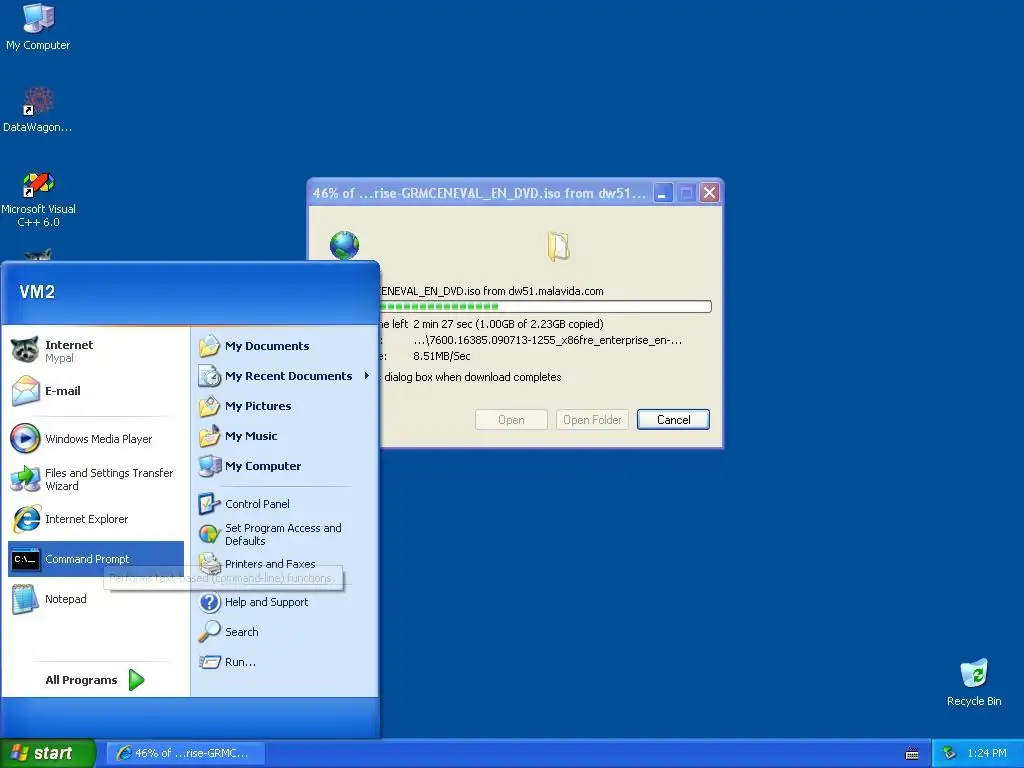Expand All Programs list
Image resolution: width=1024 pixels, height=768 pixels.
95,680
